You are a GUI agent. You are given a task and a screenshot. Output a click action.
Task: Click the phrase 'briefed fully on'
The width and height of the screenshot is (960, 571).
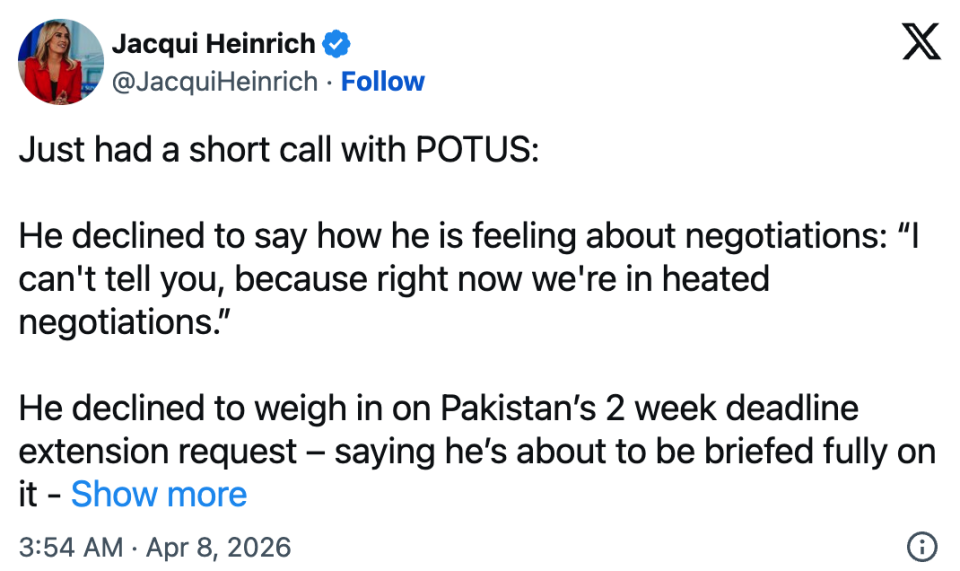[824, 451]
